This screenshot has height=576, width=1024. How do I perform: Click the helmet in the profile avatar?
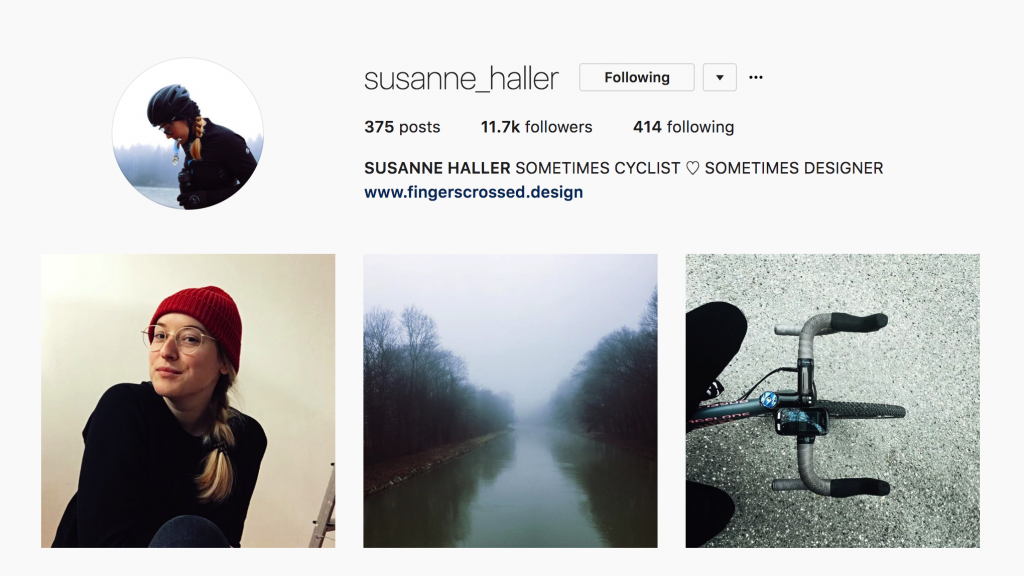click(x=170, y=103)
